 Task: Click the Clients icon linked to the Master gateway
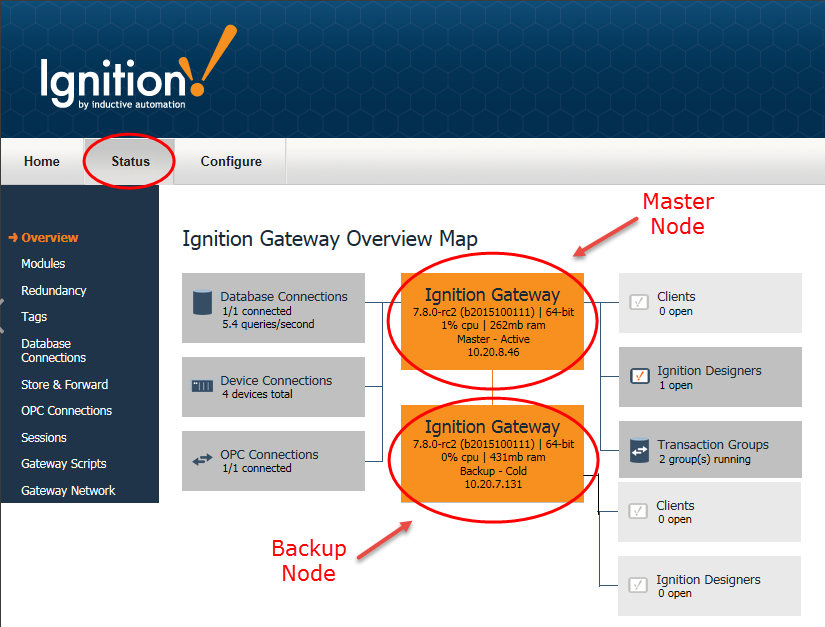639,302
